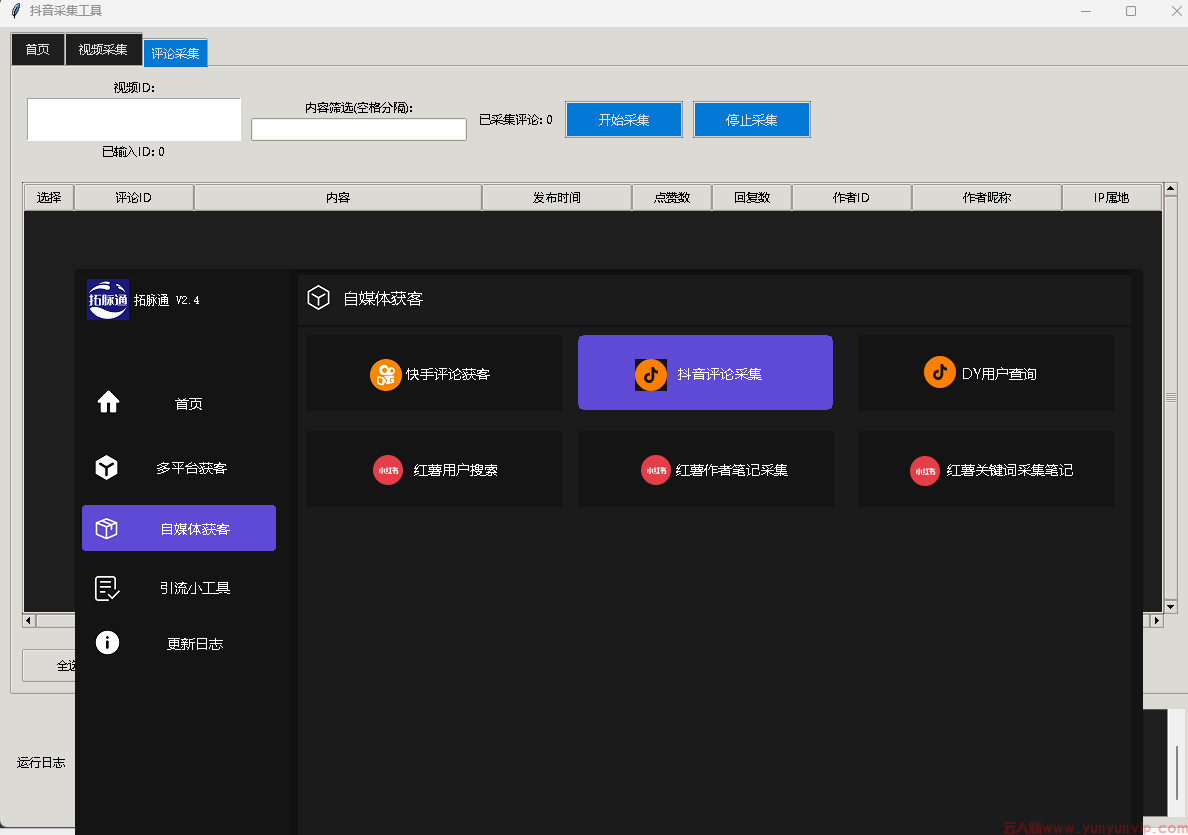Click the 小红书 icon on 红薯用户搜索 card
Viewport: 1188px width, 835px height.
point(388,470)
